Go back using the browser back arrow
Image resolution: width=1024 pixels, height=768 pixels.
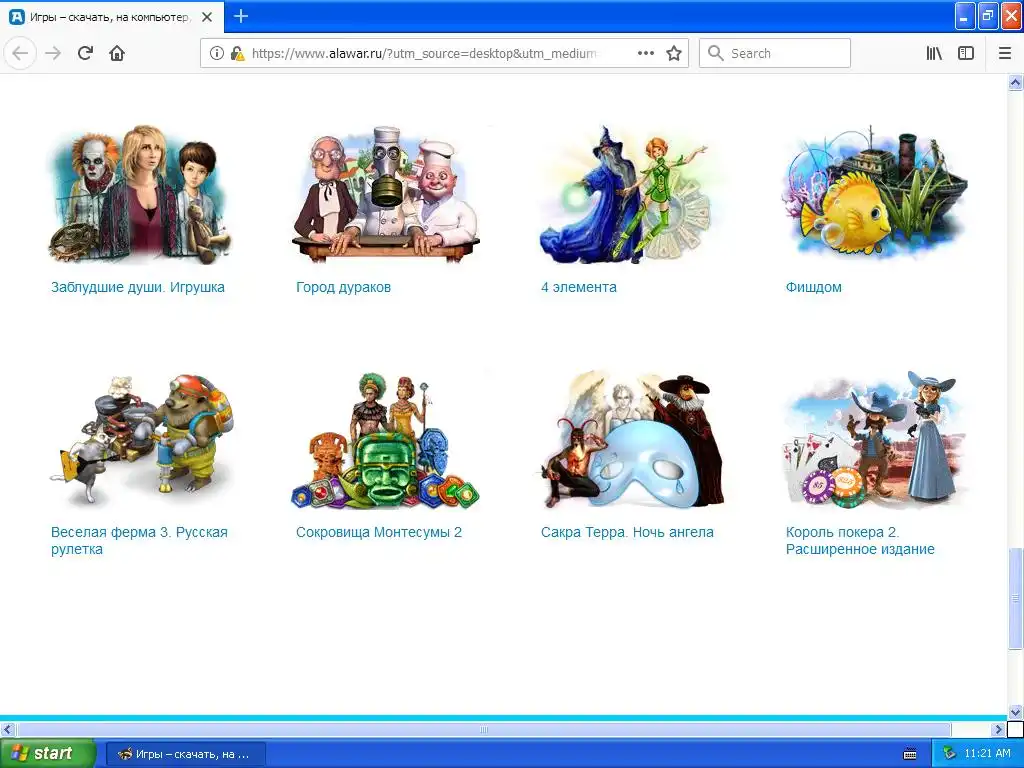(20, 53)
